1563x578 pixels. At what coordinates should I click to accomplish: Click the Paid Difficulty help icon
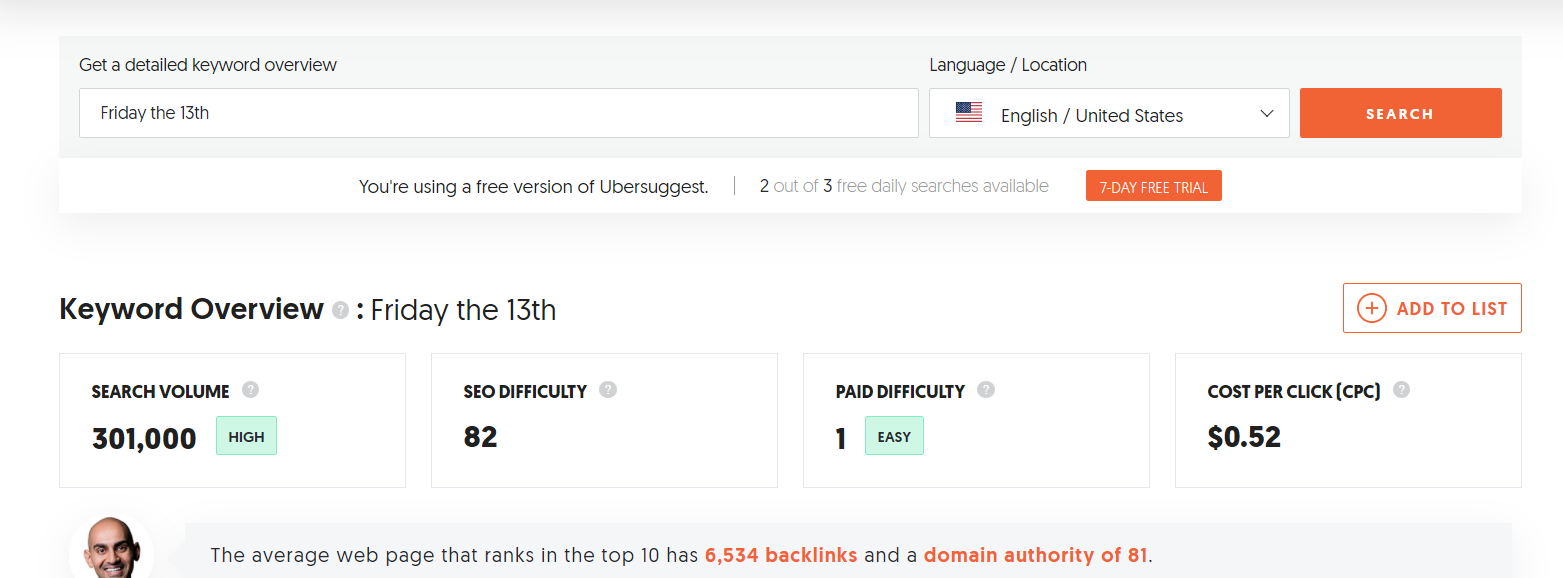tap(986, 390)
